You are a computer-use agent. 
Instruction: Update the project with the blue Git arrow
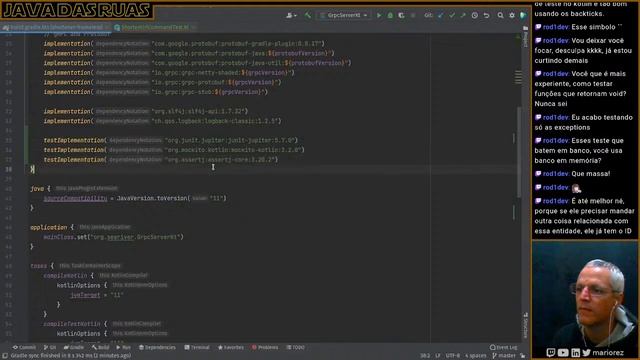point(440,16)
